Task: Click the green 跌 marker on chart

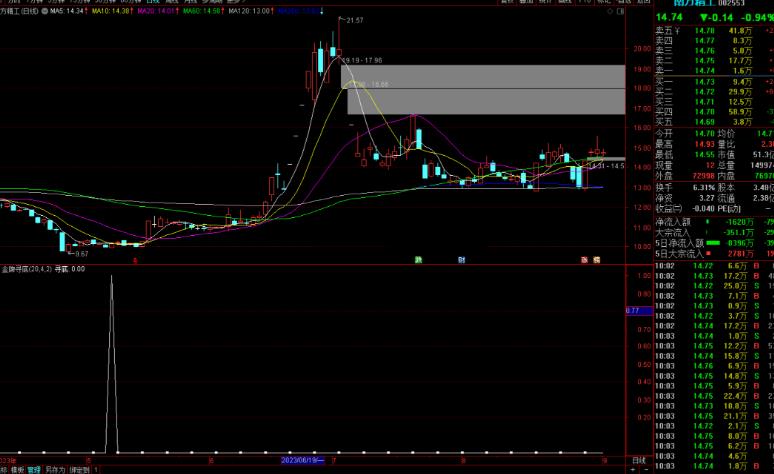Action: click(x=418, y=260)
